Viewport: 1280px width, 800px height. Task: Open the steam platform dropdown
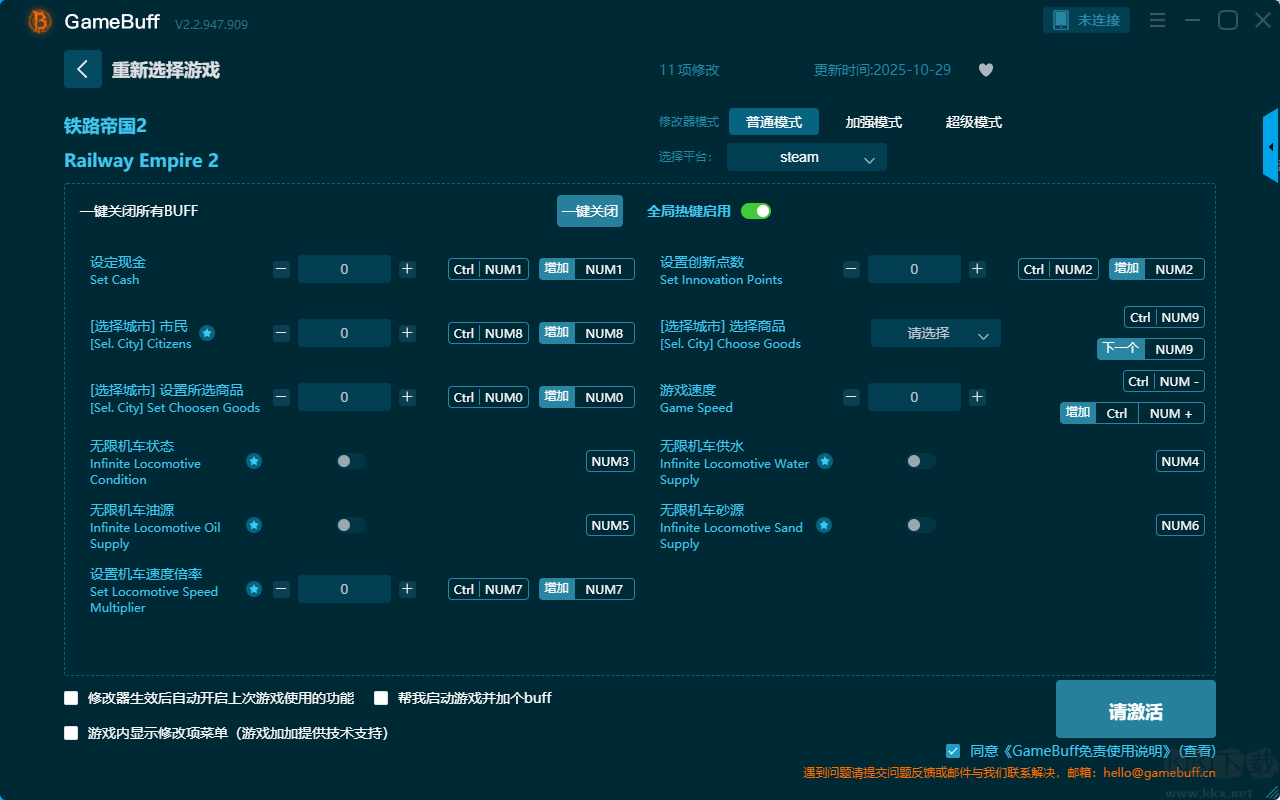point(807,157)
